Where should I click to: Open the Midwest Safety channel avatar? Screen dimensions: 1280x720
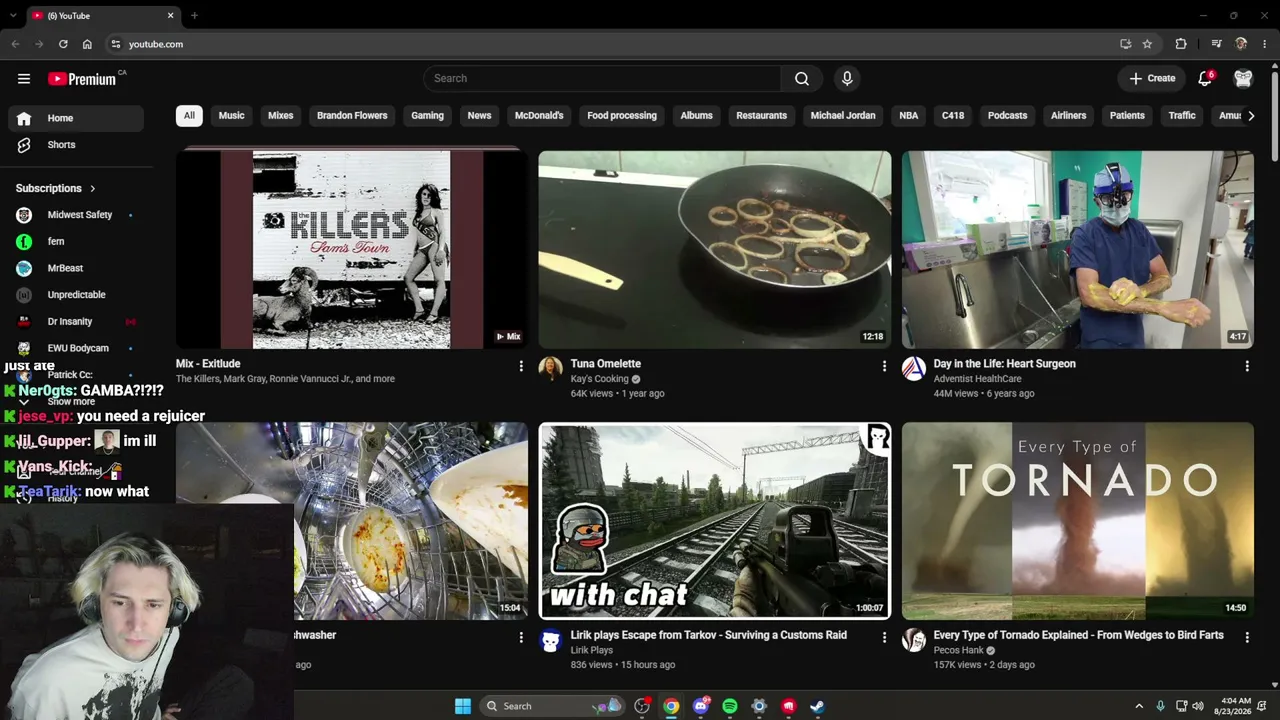click(x=24, y=215)
